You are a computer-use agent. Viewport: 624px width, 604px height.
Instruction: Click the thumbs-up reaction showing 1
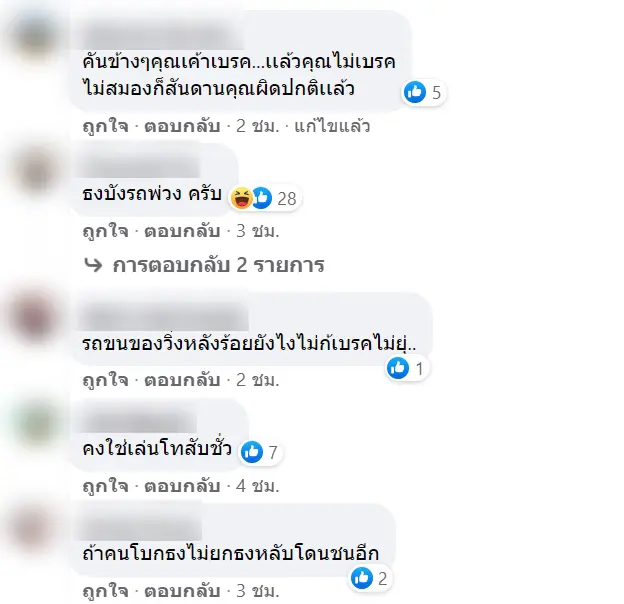(x=398, y=368)
